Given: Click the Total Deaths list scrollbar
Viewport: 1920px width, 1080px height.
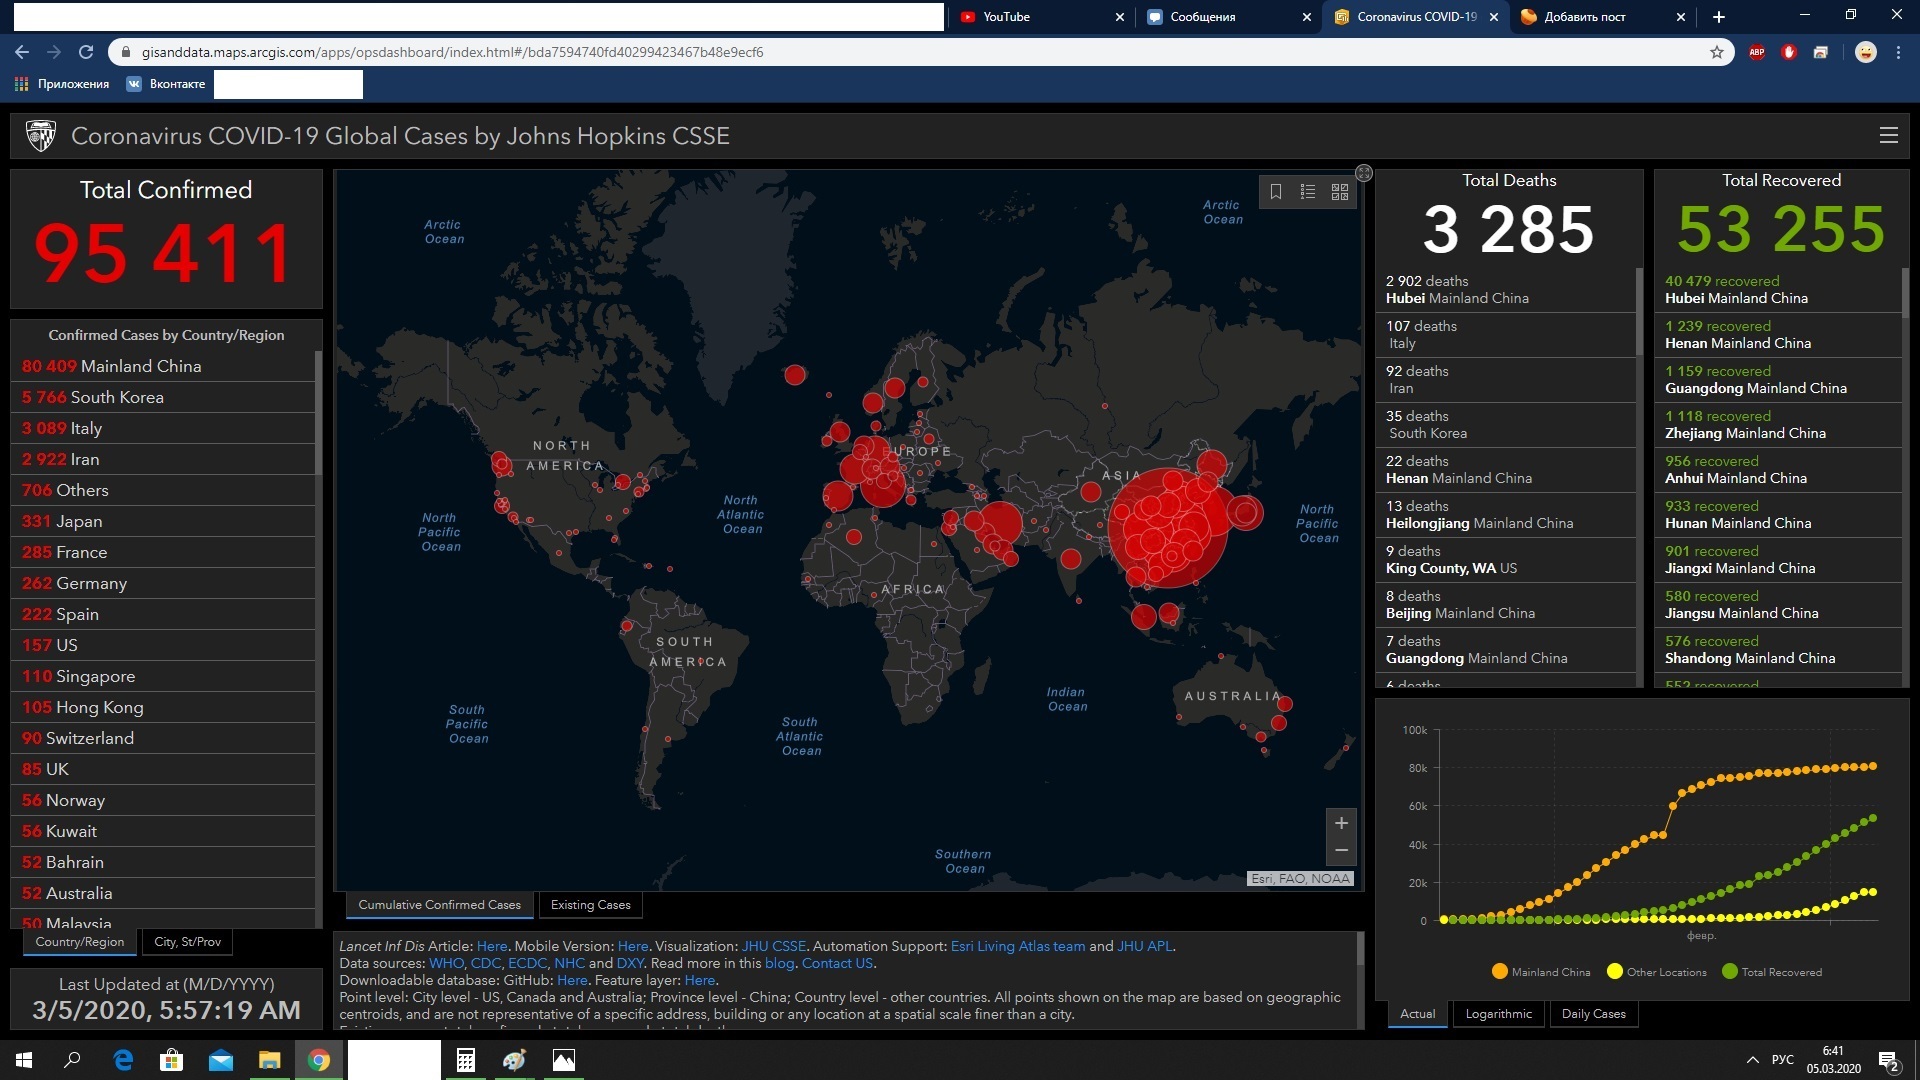Looking at the screenshot, I should (1639, 311).
